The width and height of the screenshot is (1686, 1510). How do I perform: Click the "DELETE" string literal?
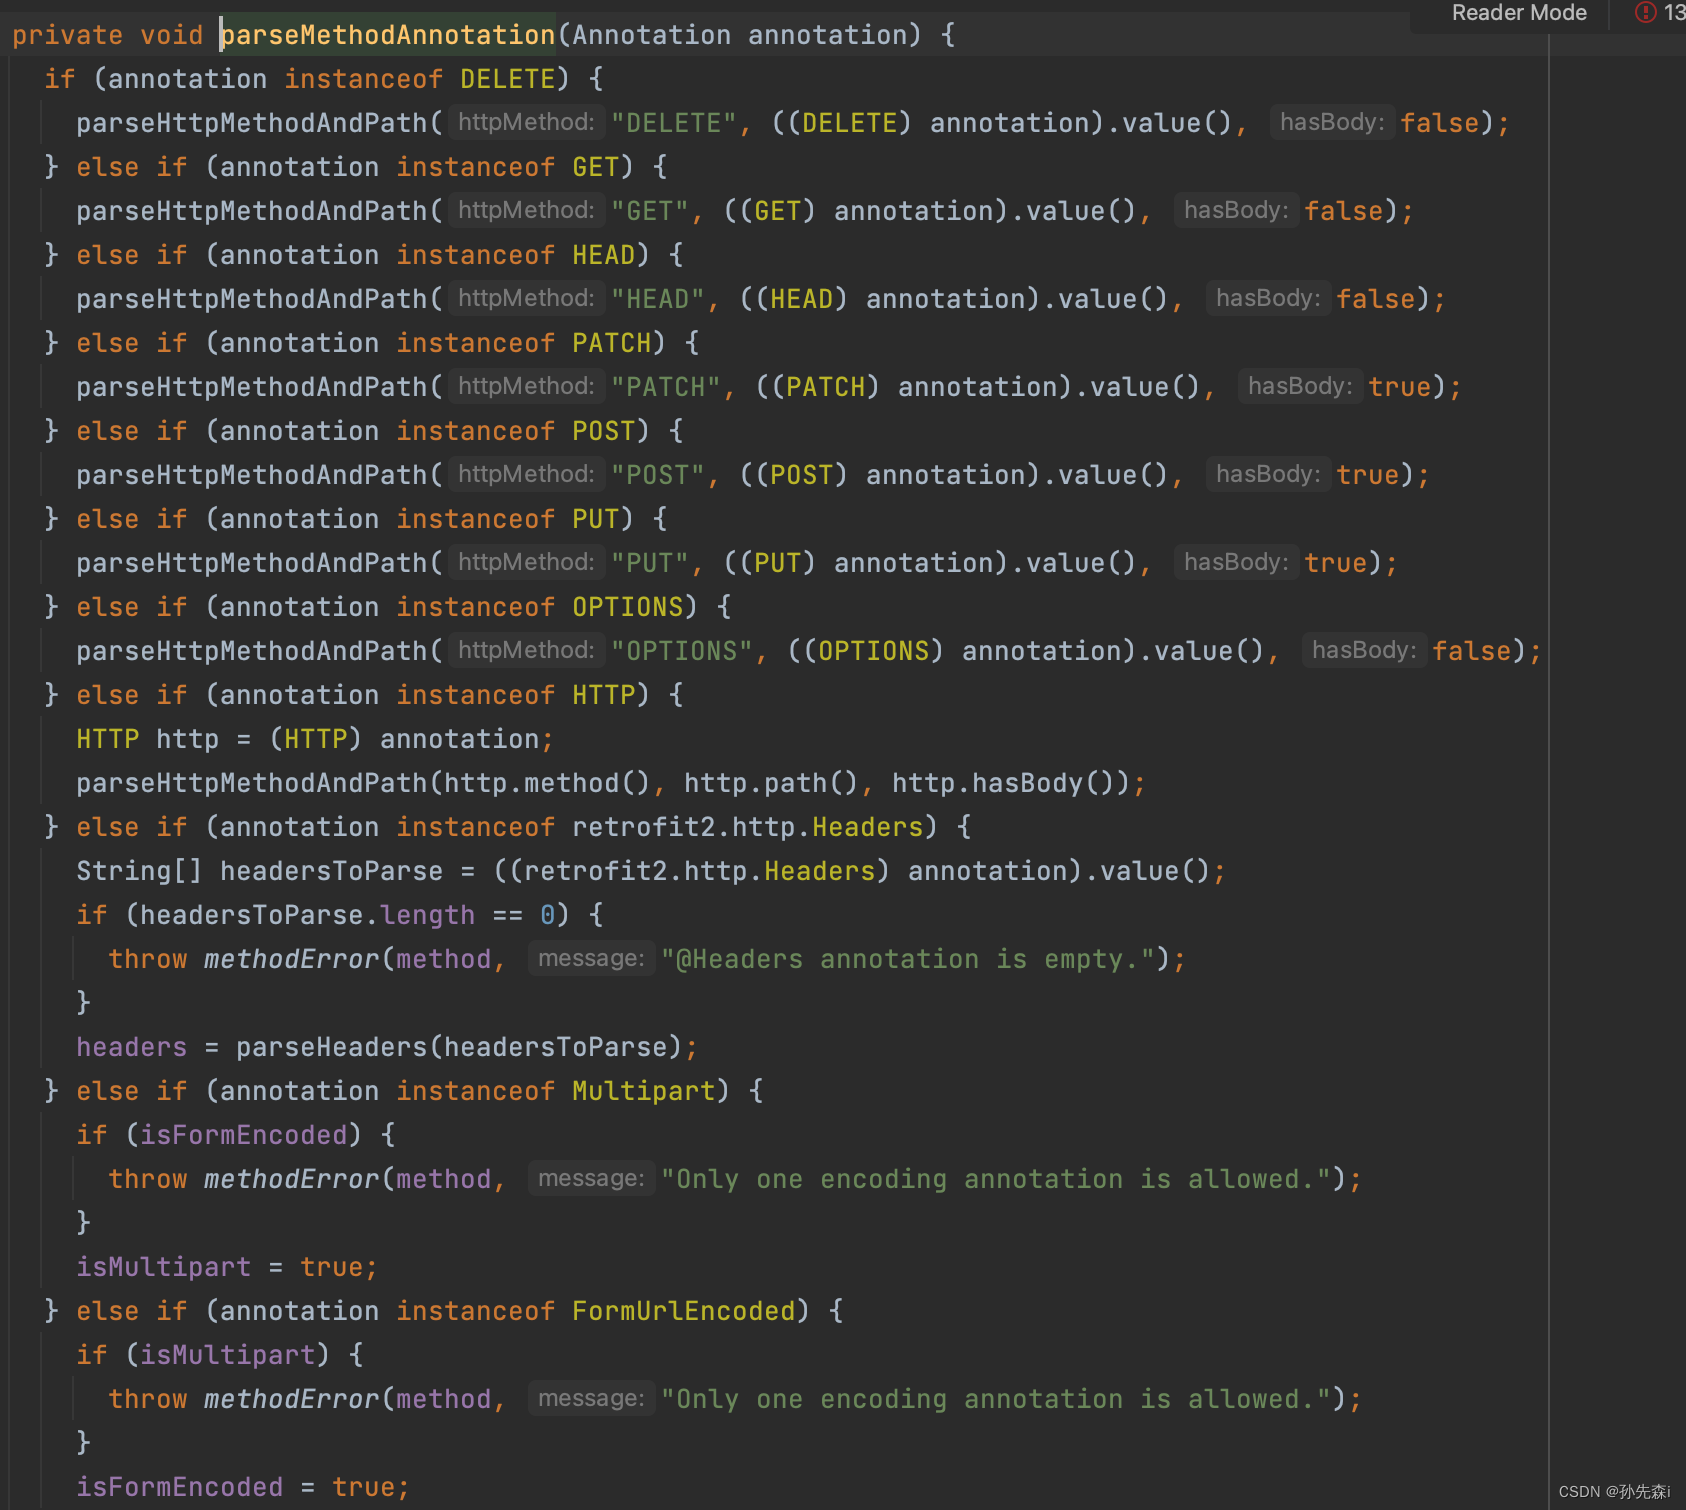pyautogui.click(x=674, y=123)
